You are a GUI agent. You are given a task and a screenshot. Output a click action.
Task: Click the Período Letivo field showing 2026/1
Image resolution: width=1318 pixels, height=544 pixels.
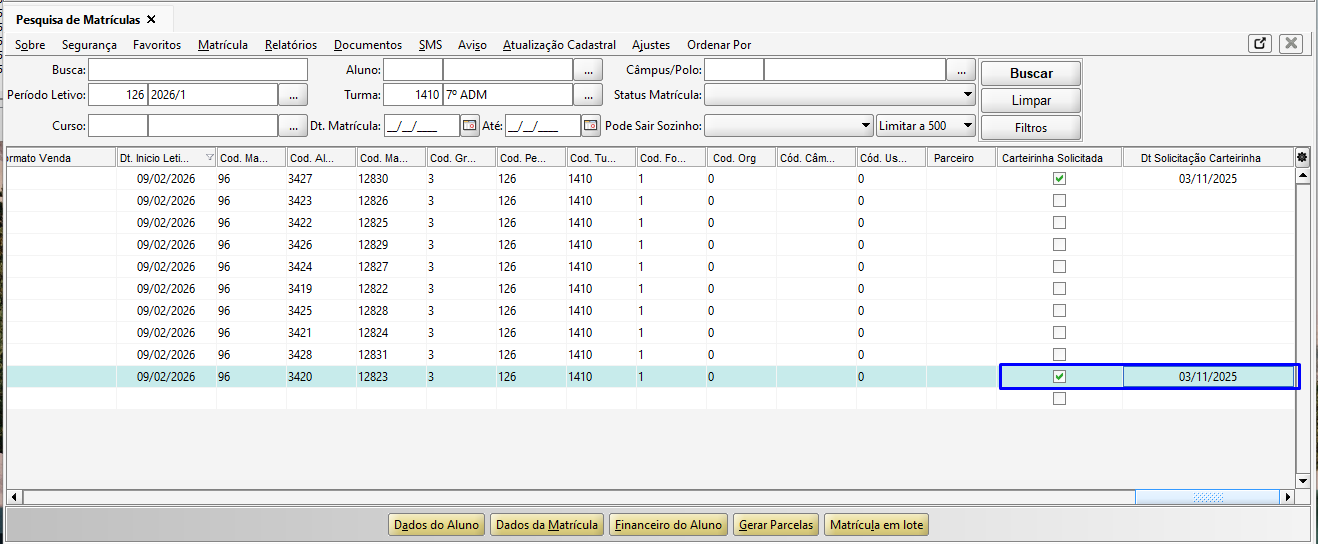click(212, 95)
